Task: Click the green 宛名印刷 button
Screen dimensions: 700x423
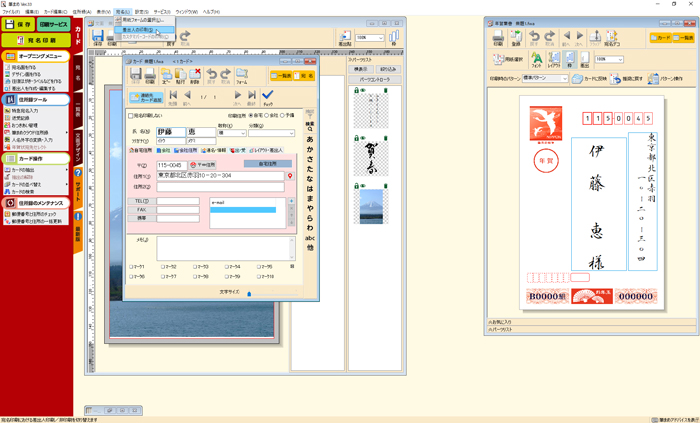Action: click(35, 39)
